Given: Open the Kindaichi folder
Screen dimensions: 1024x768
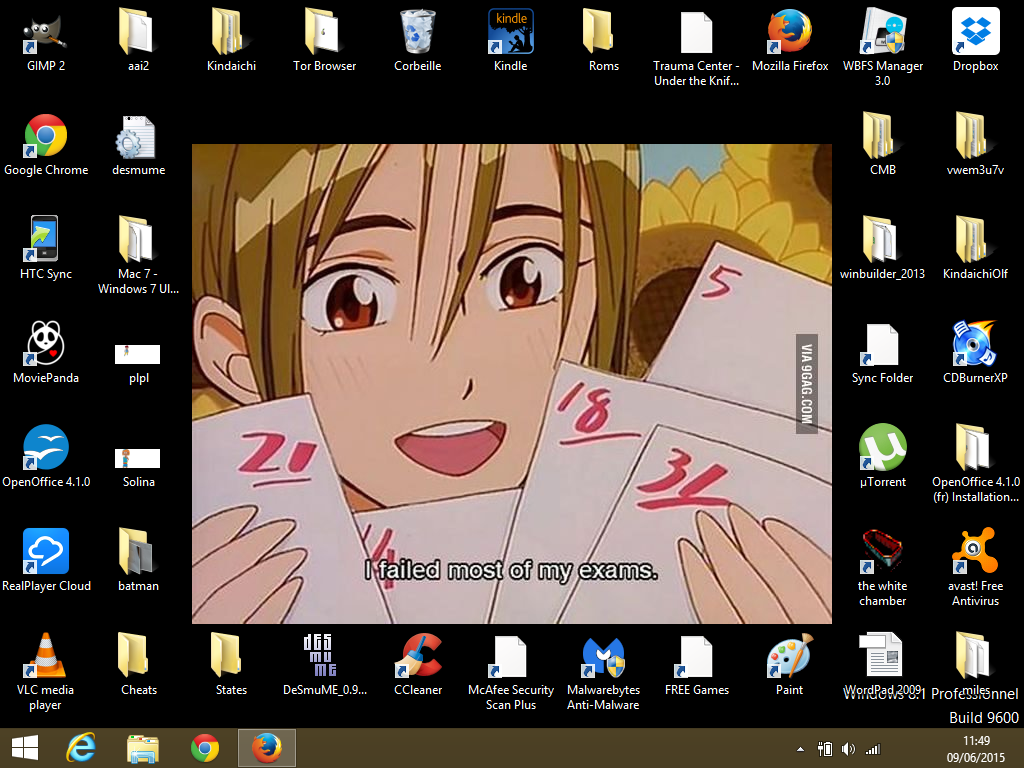Looking at the screenshot, I should (231, 33).
